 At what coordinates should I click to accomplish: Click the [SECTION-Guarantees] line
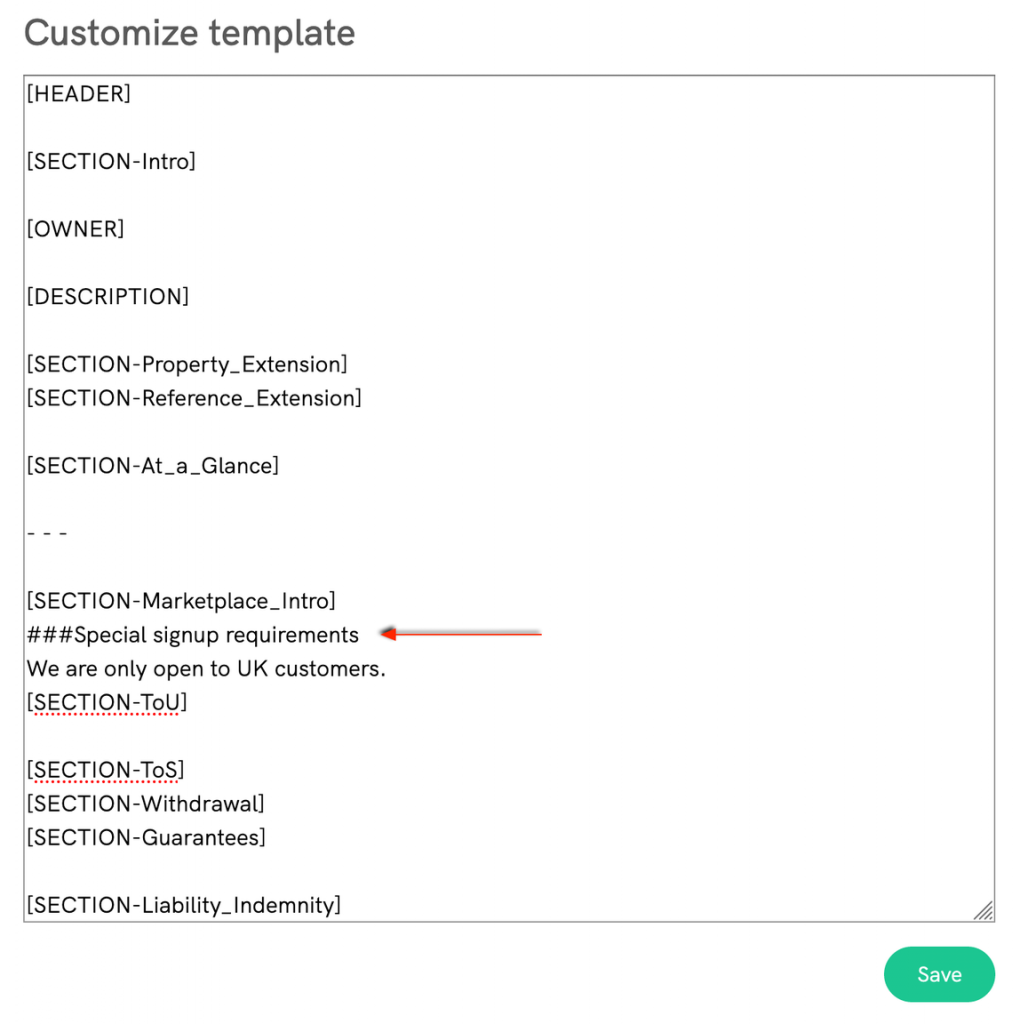pos(146,838)
